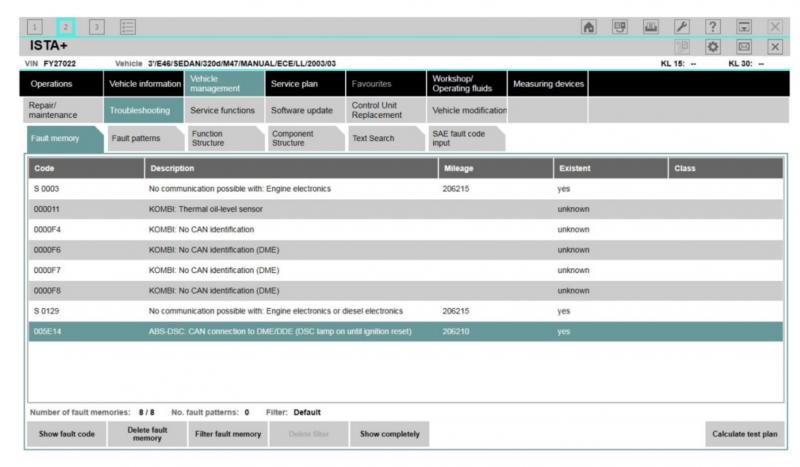Click the wrench tool icon
Image resolution: width=800 pixels, height=467 pixels.
682,27
